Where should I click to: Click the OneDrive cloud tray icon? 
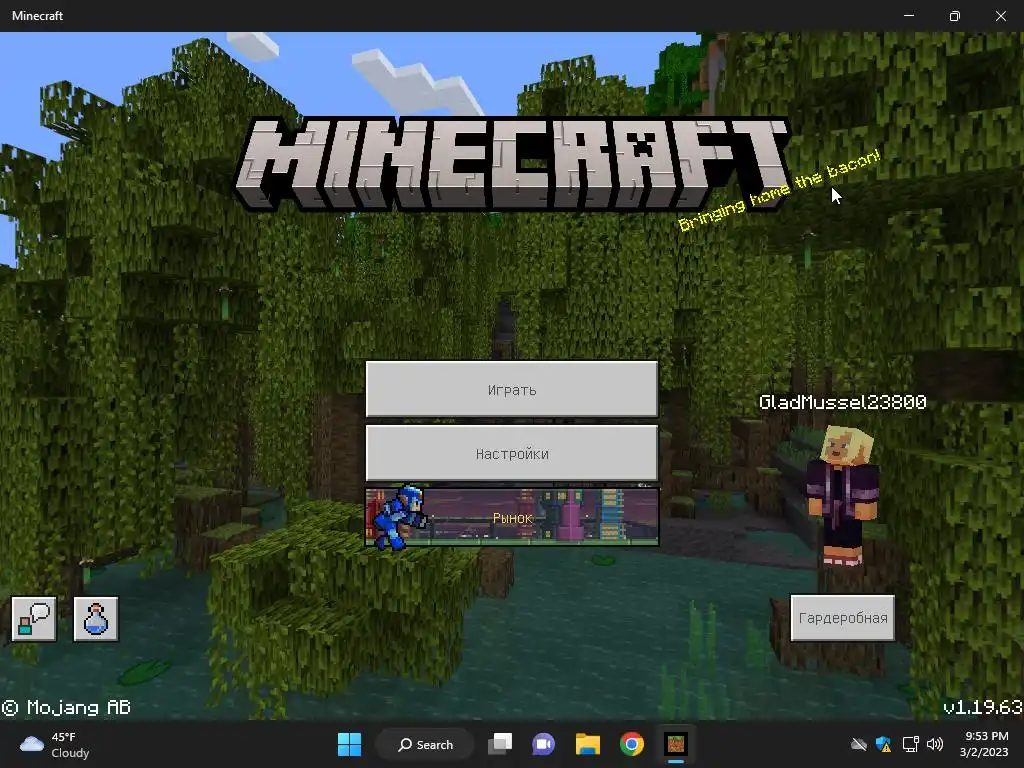859,744
